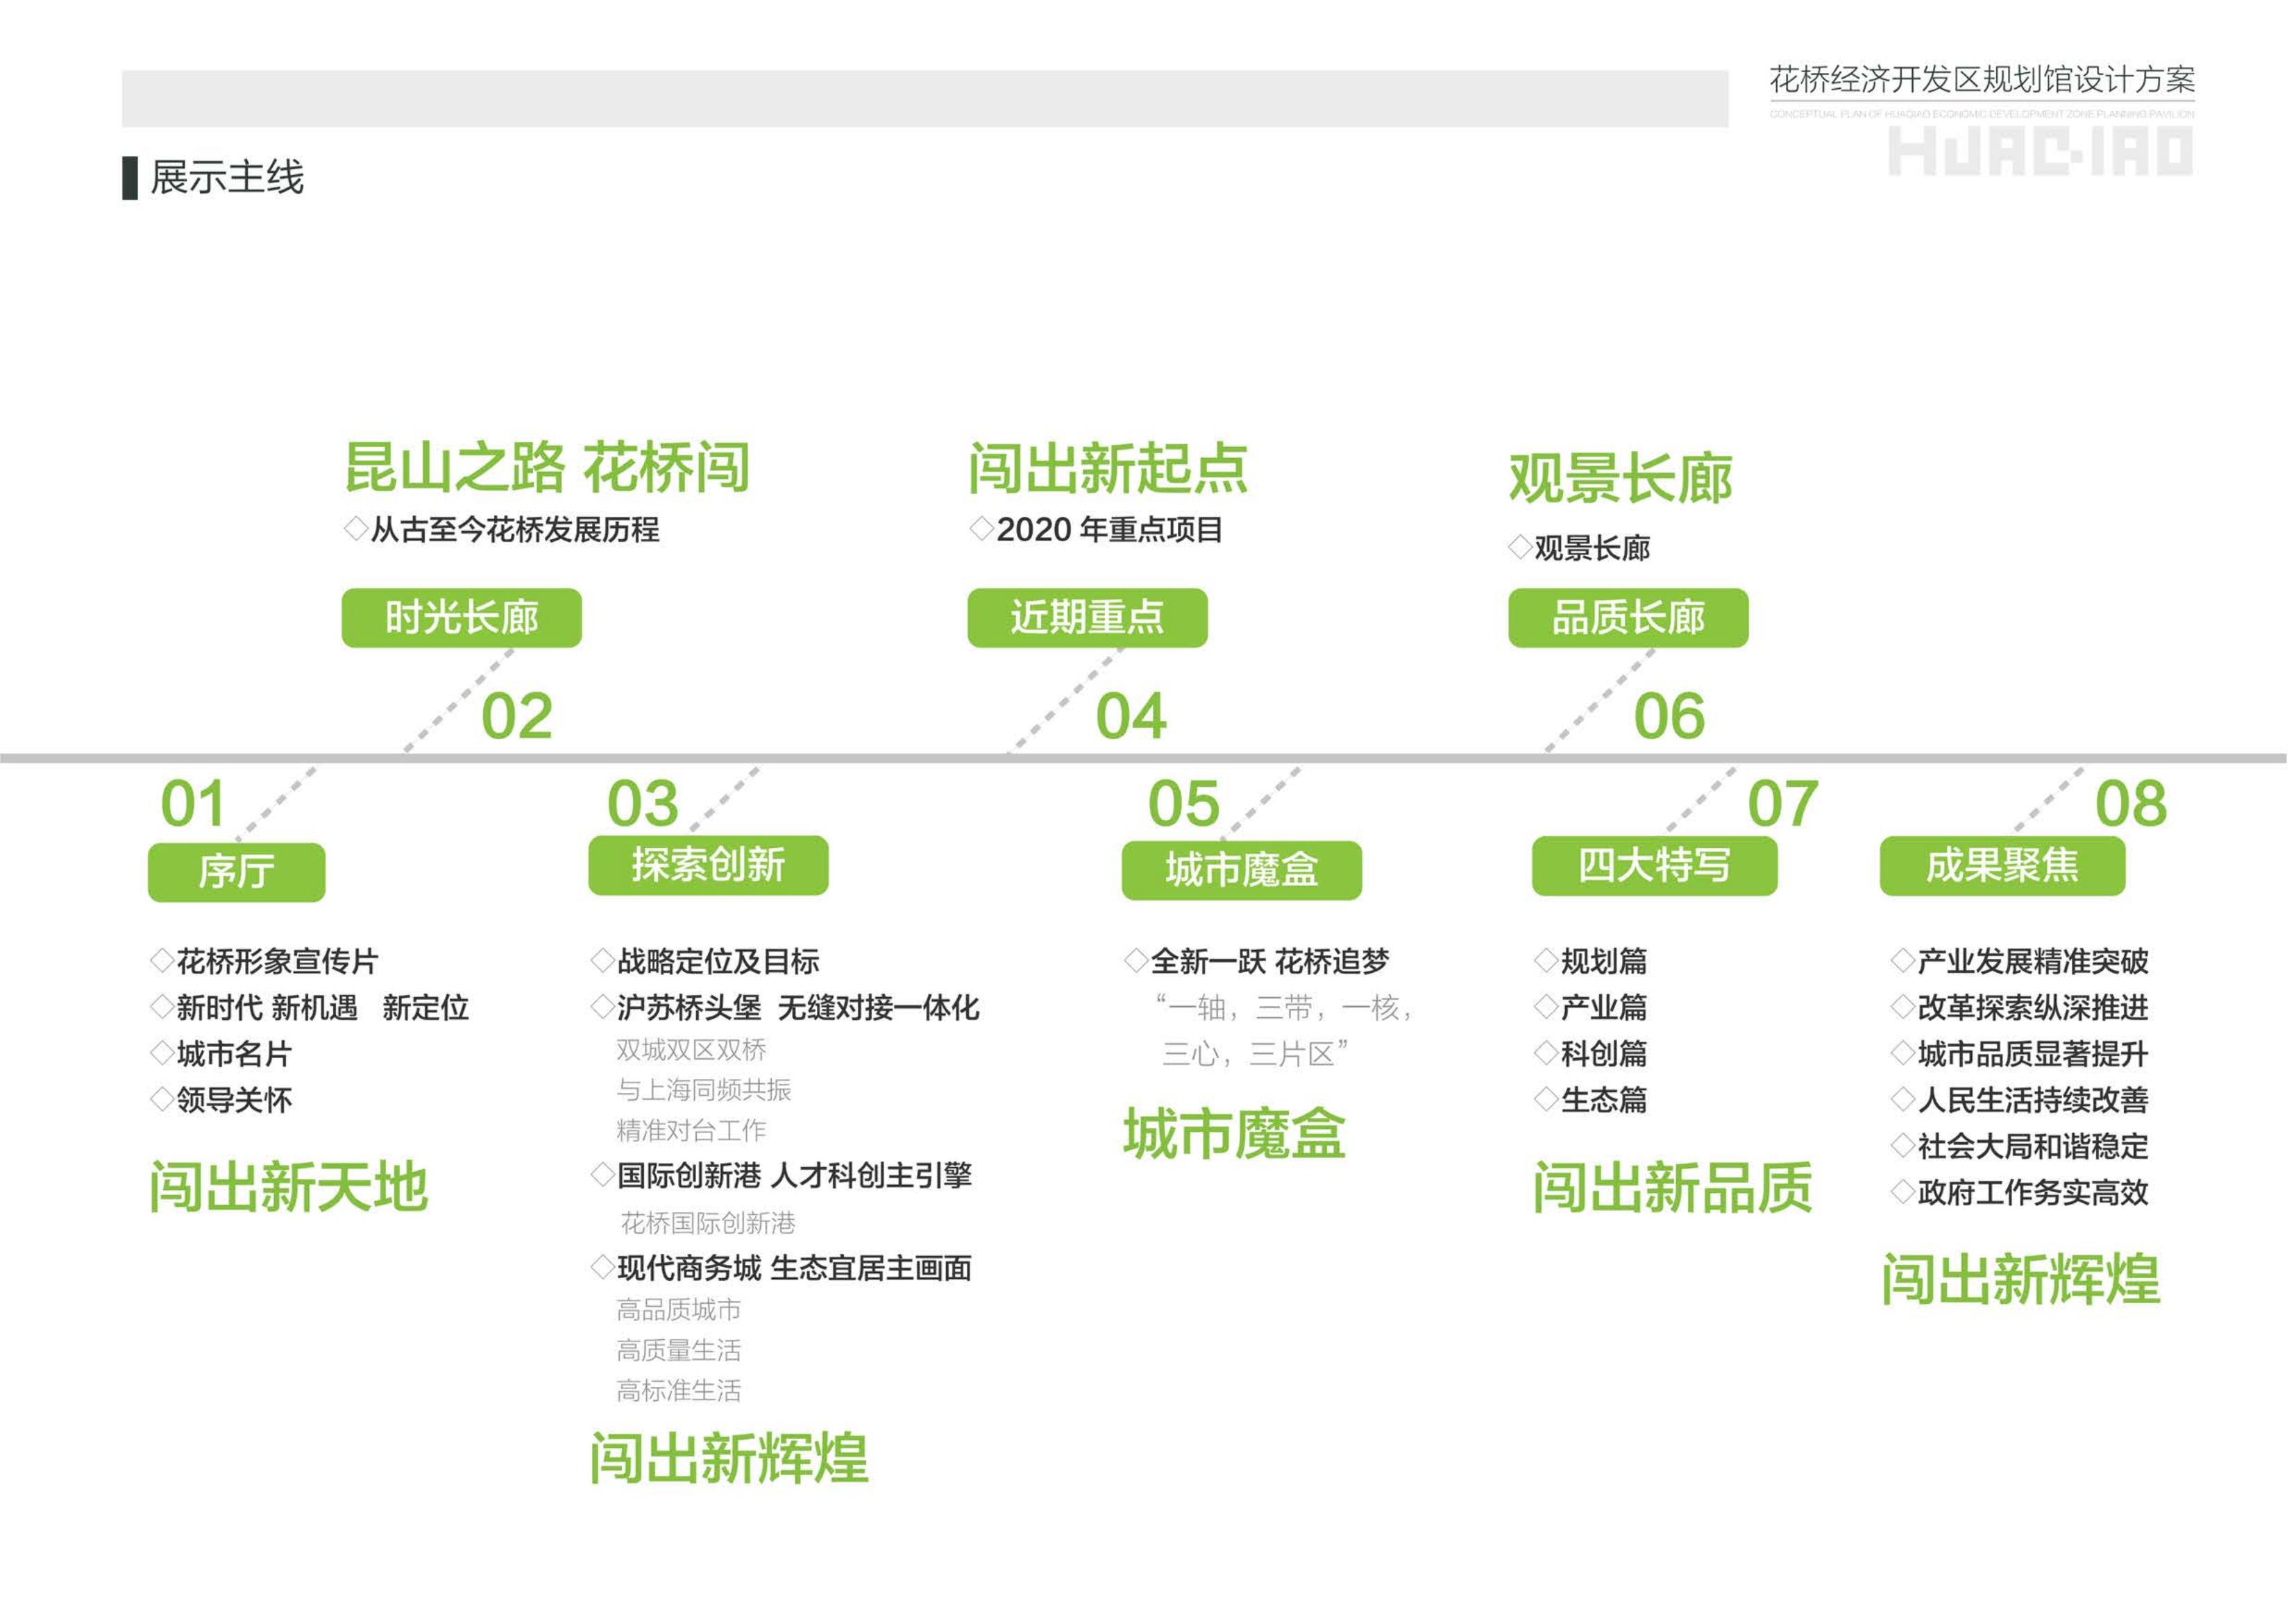
Task: Click diamond bullet before 2020 年重点项目
Action: [x=981, y=528]
